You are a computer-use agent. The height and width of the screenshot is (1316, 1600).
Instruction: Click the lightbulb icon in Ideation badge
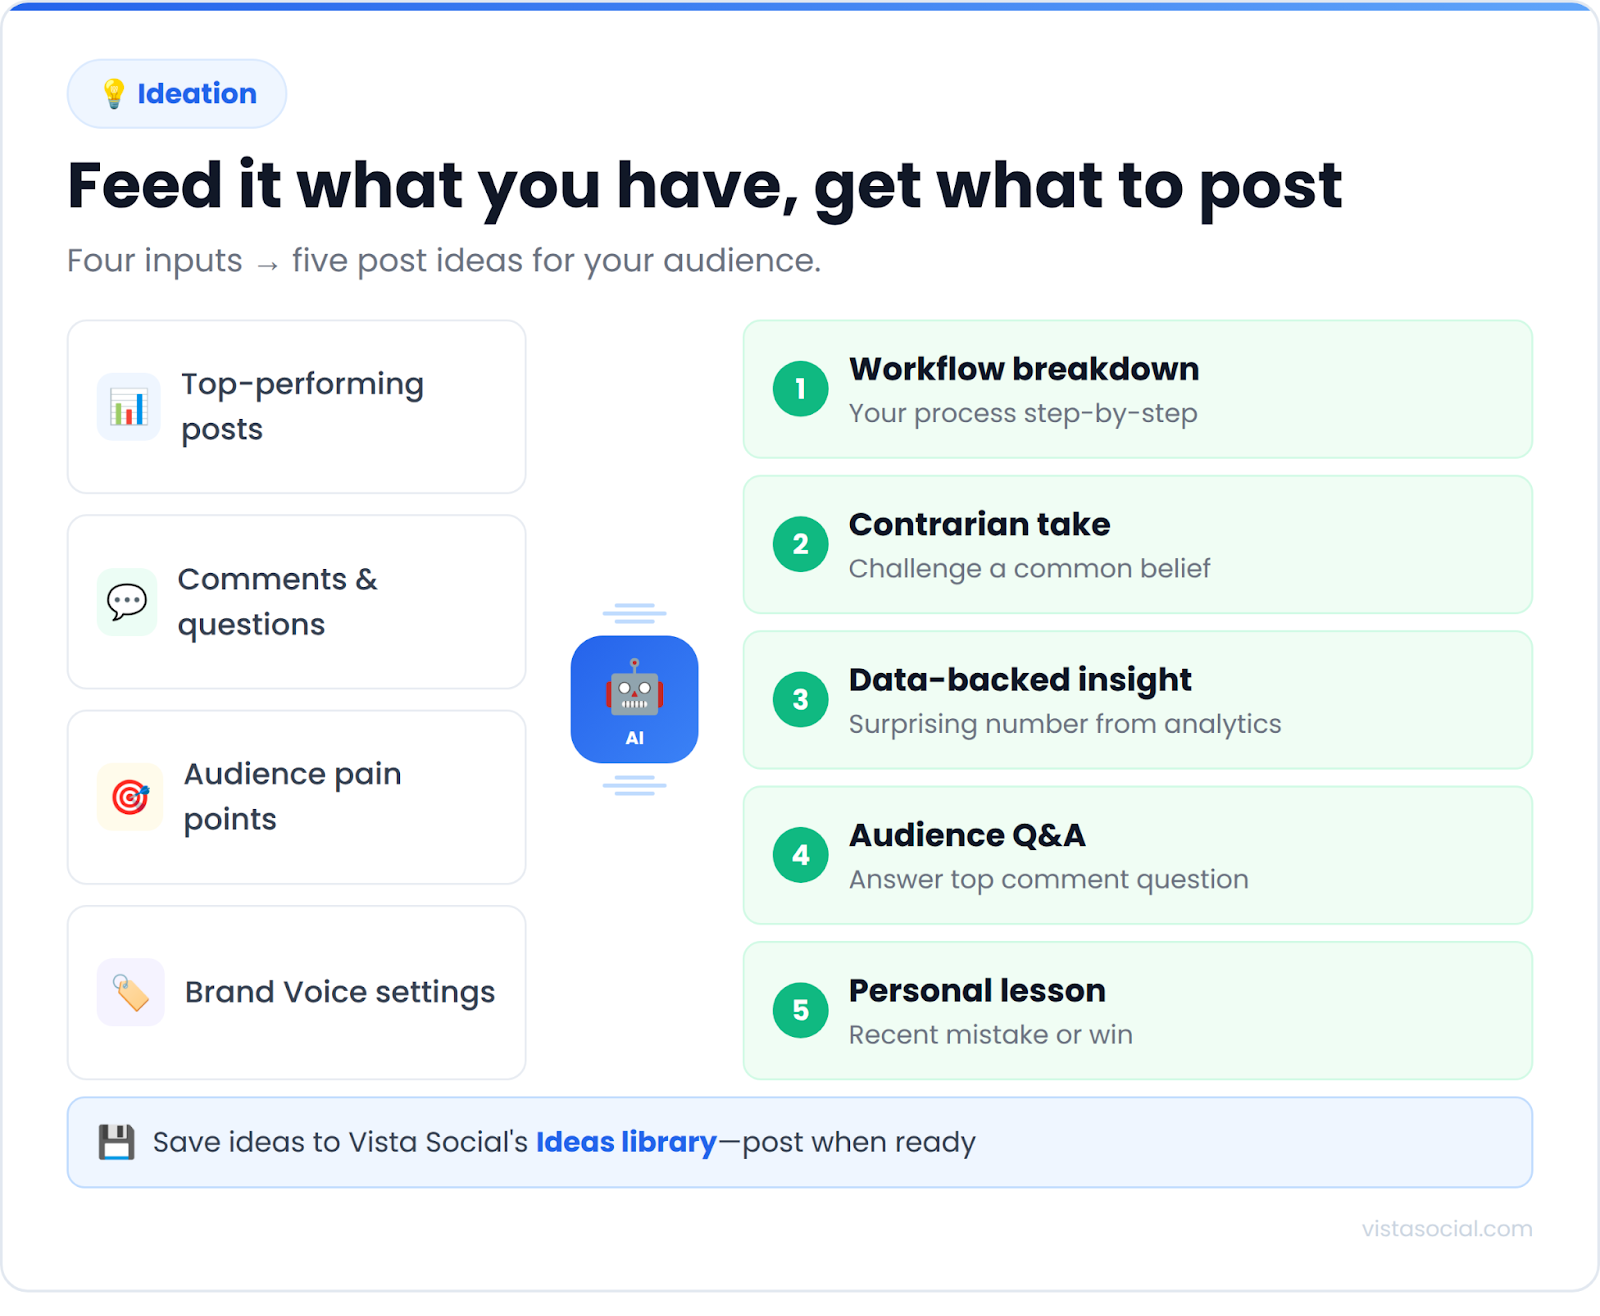[x=114, y=94]
